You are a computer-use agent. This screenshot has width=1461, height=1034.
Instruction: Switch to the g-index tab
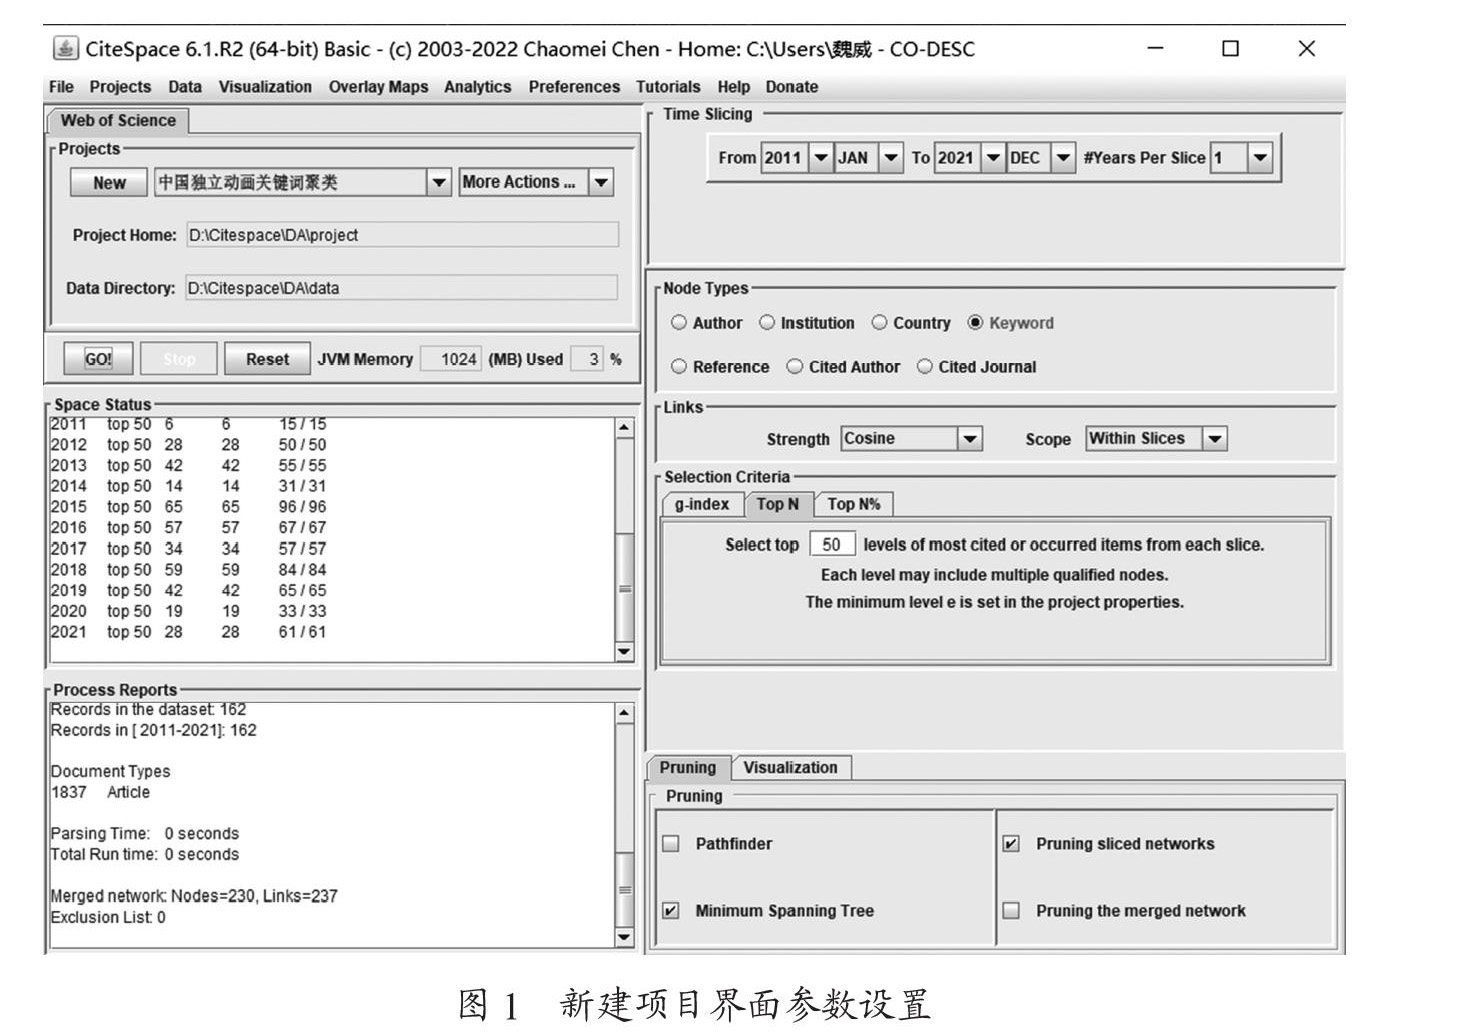702,505
